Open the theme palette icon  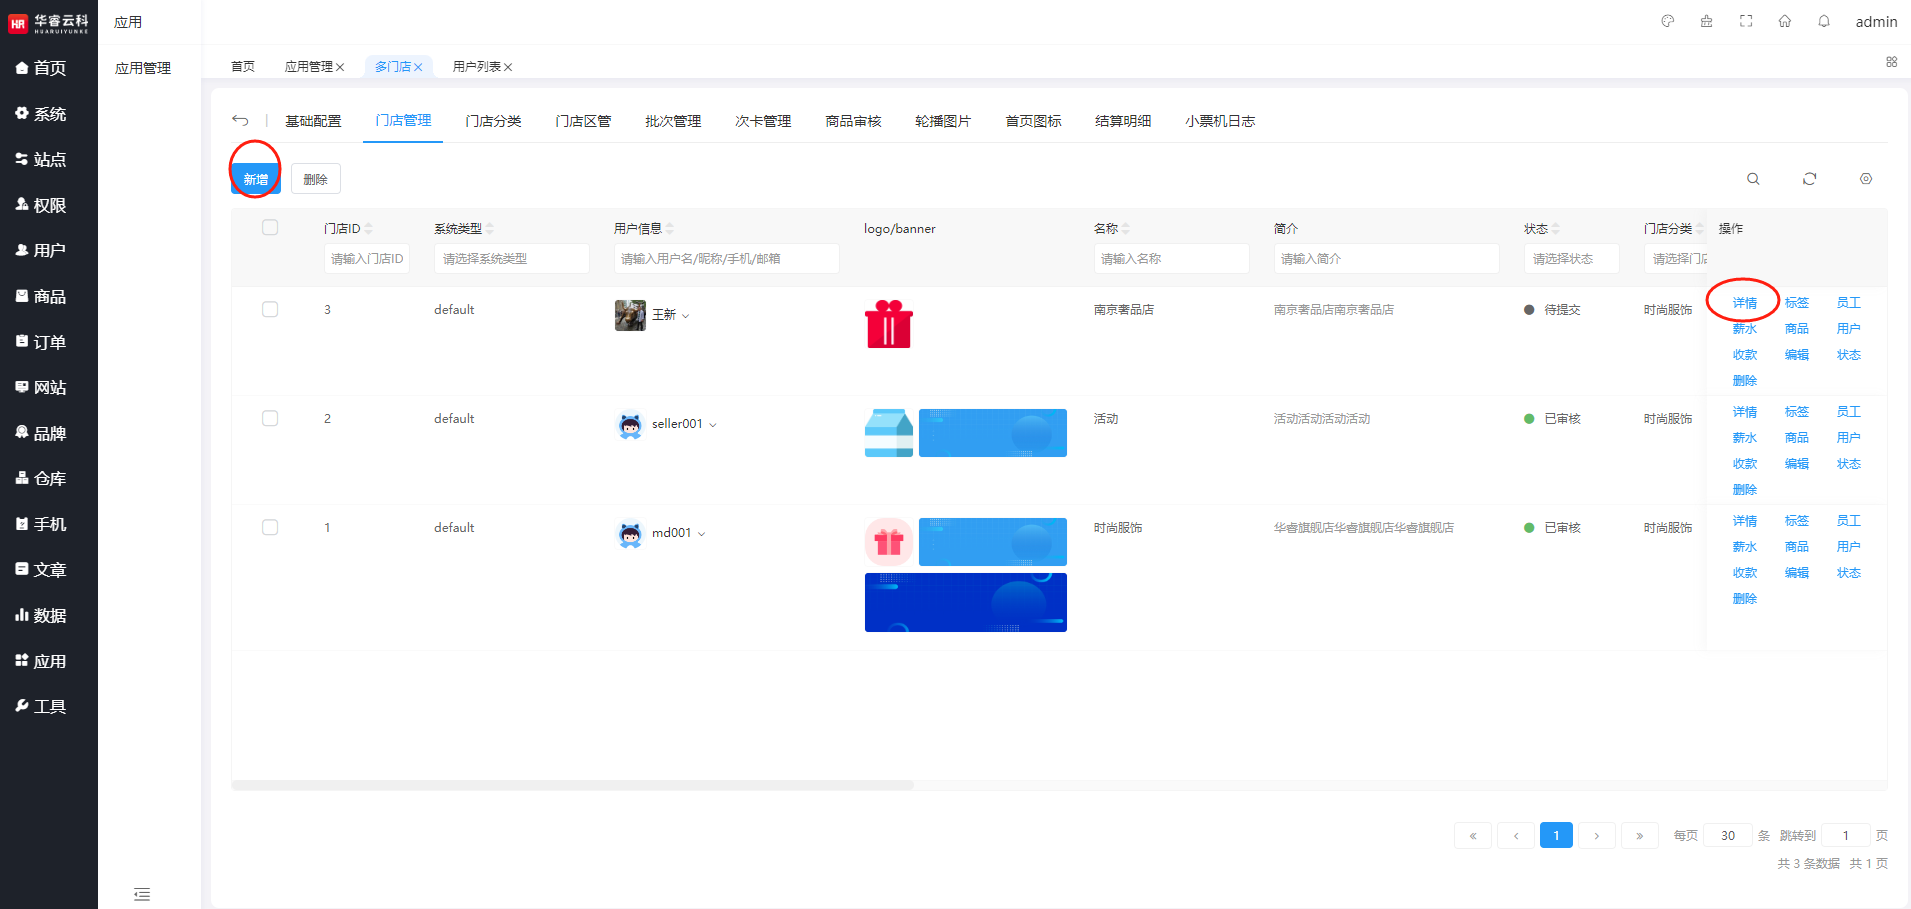point(1667,21)
